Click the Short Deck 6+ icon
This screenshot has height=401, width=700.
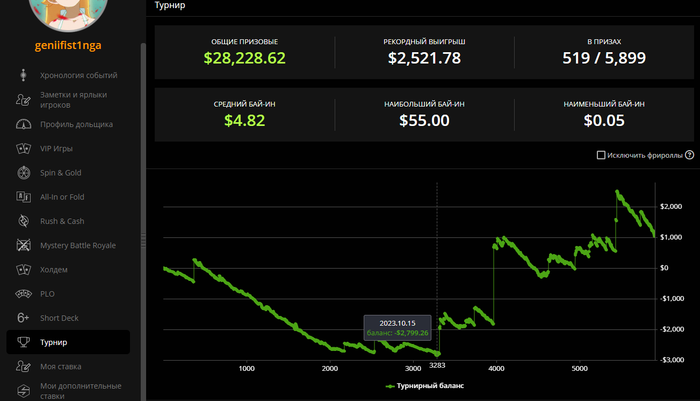tap(23, 317)
